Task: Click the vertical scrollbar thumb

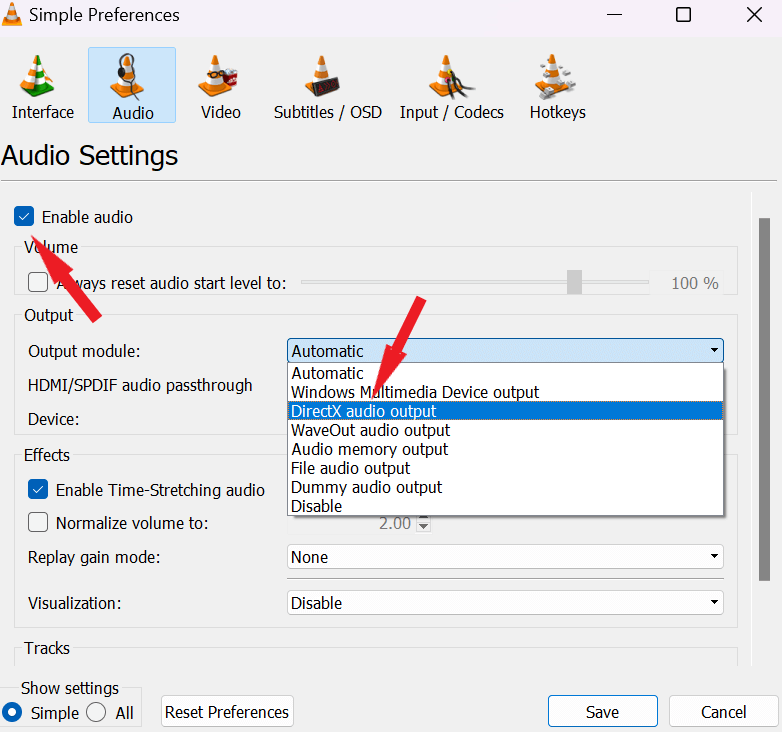Action: coord(764,399)
